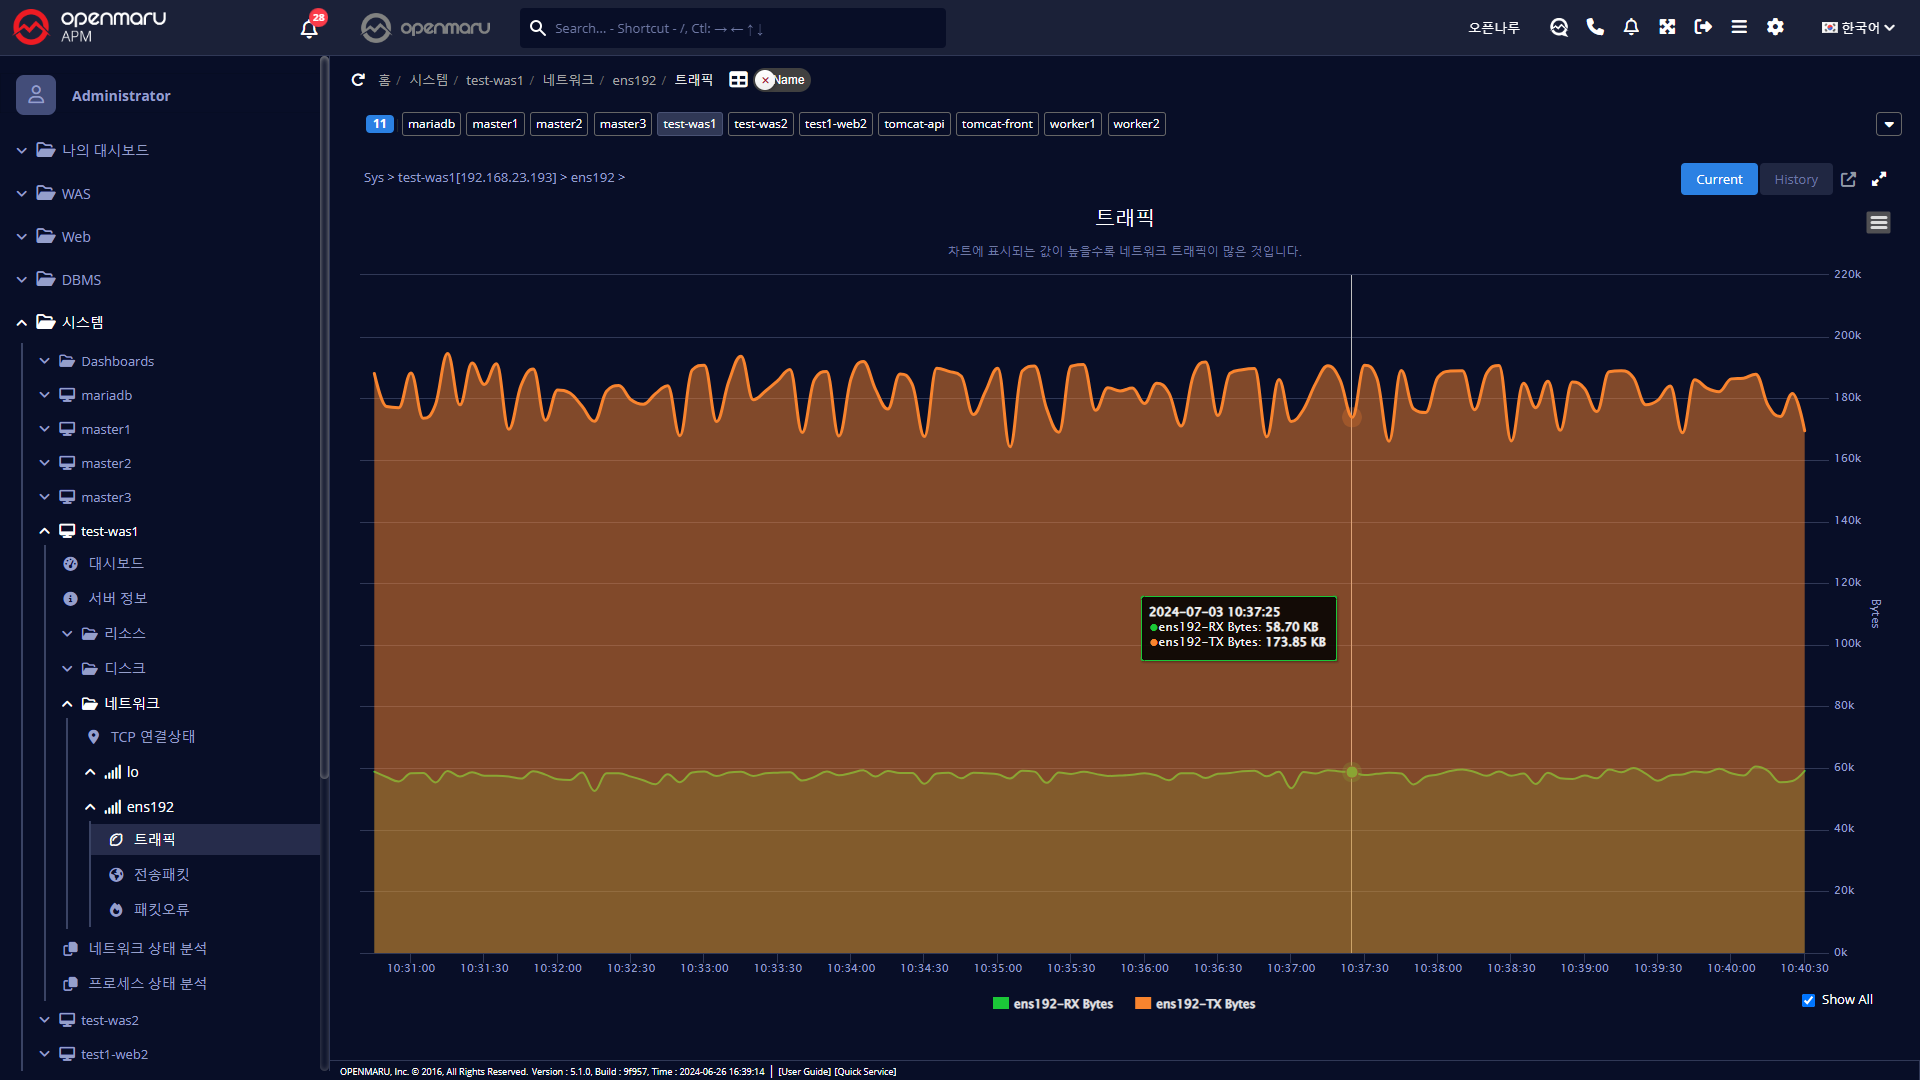Uncheck the Show All checkbox

(1808, 1000)
